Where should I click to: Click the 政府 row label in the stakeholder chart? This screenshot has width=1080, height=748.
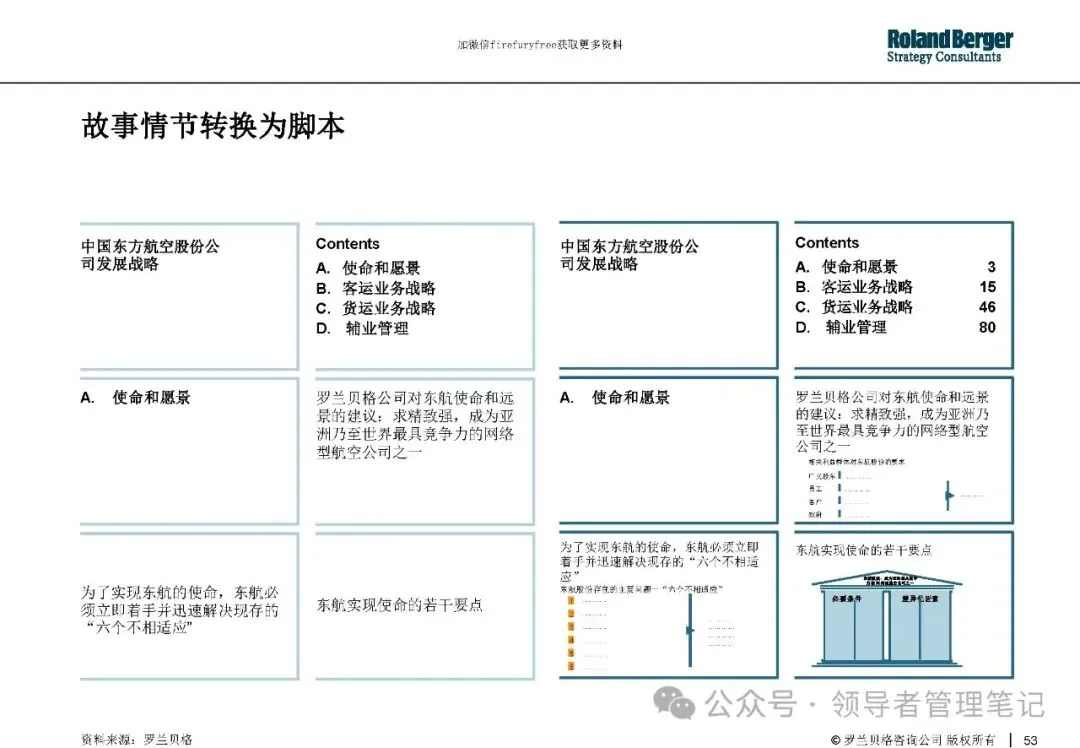point(815,514)
